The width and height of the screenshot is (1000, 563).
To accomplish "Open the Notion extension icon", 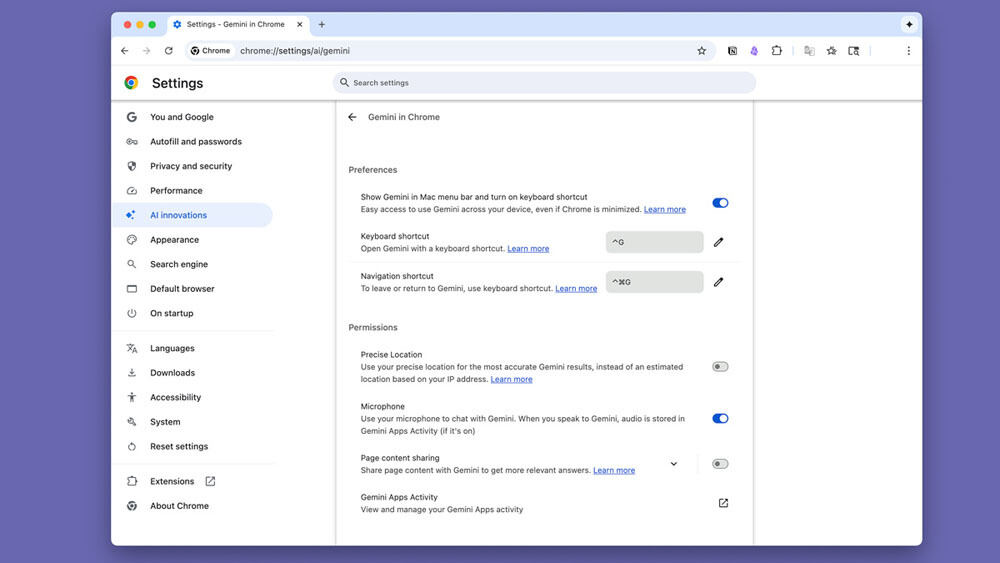I will pyautogui.click(x=732, y=51).
